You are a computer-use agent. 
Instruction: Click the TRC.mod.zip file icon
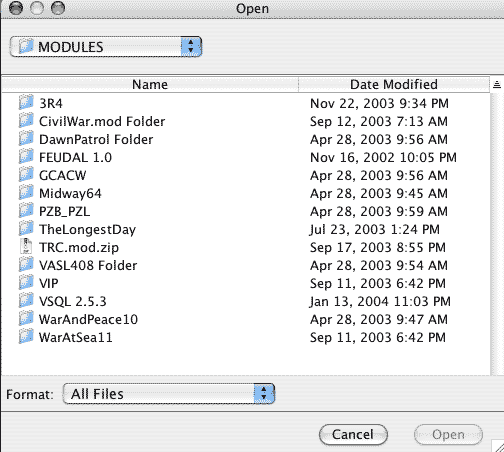pyautogui.click(x=26, y=246)
